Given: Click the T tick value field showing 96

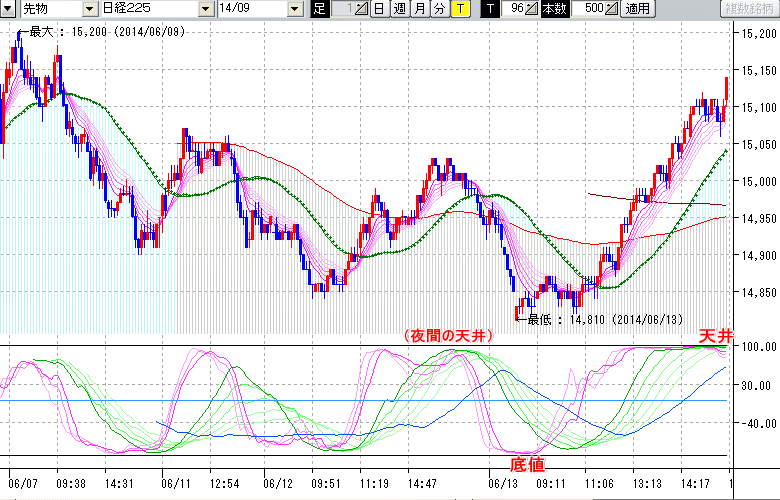Looking at the screenshot, I should click(x=514, y=9).
